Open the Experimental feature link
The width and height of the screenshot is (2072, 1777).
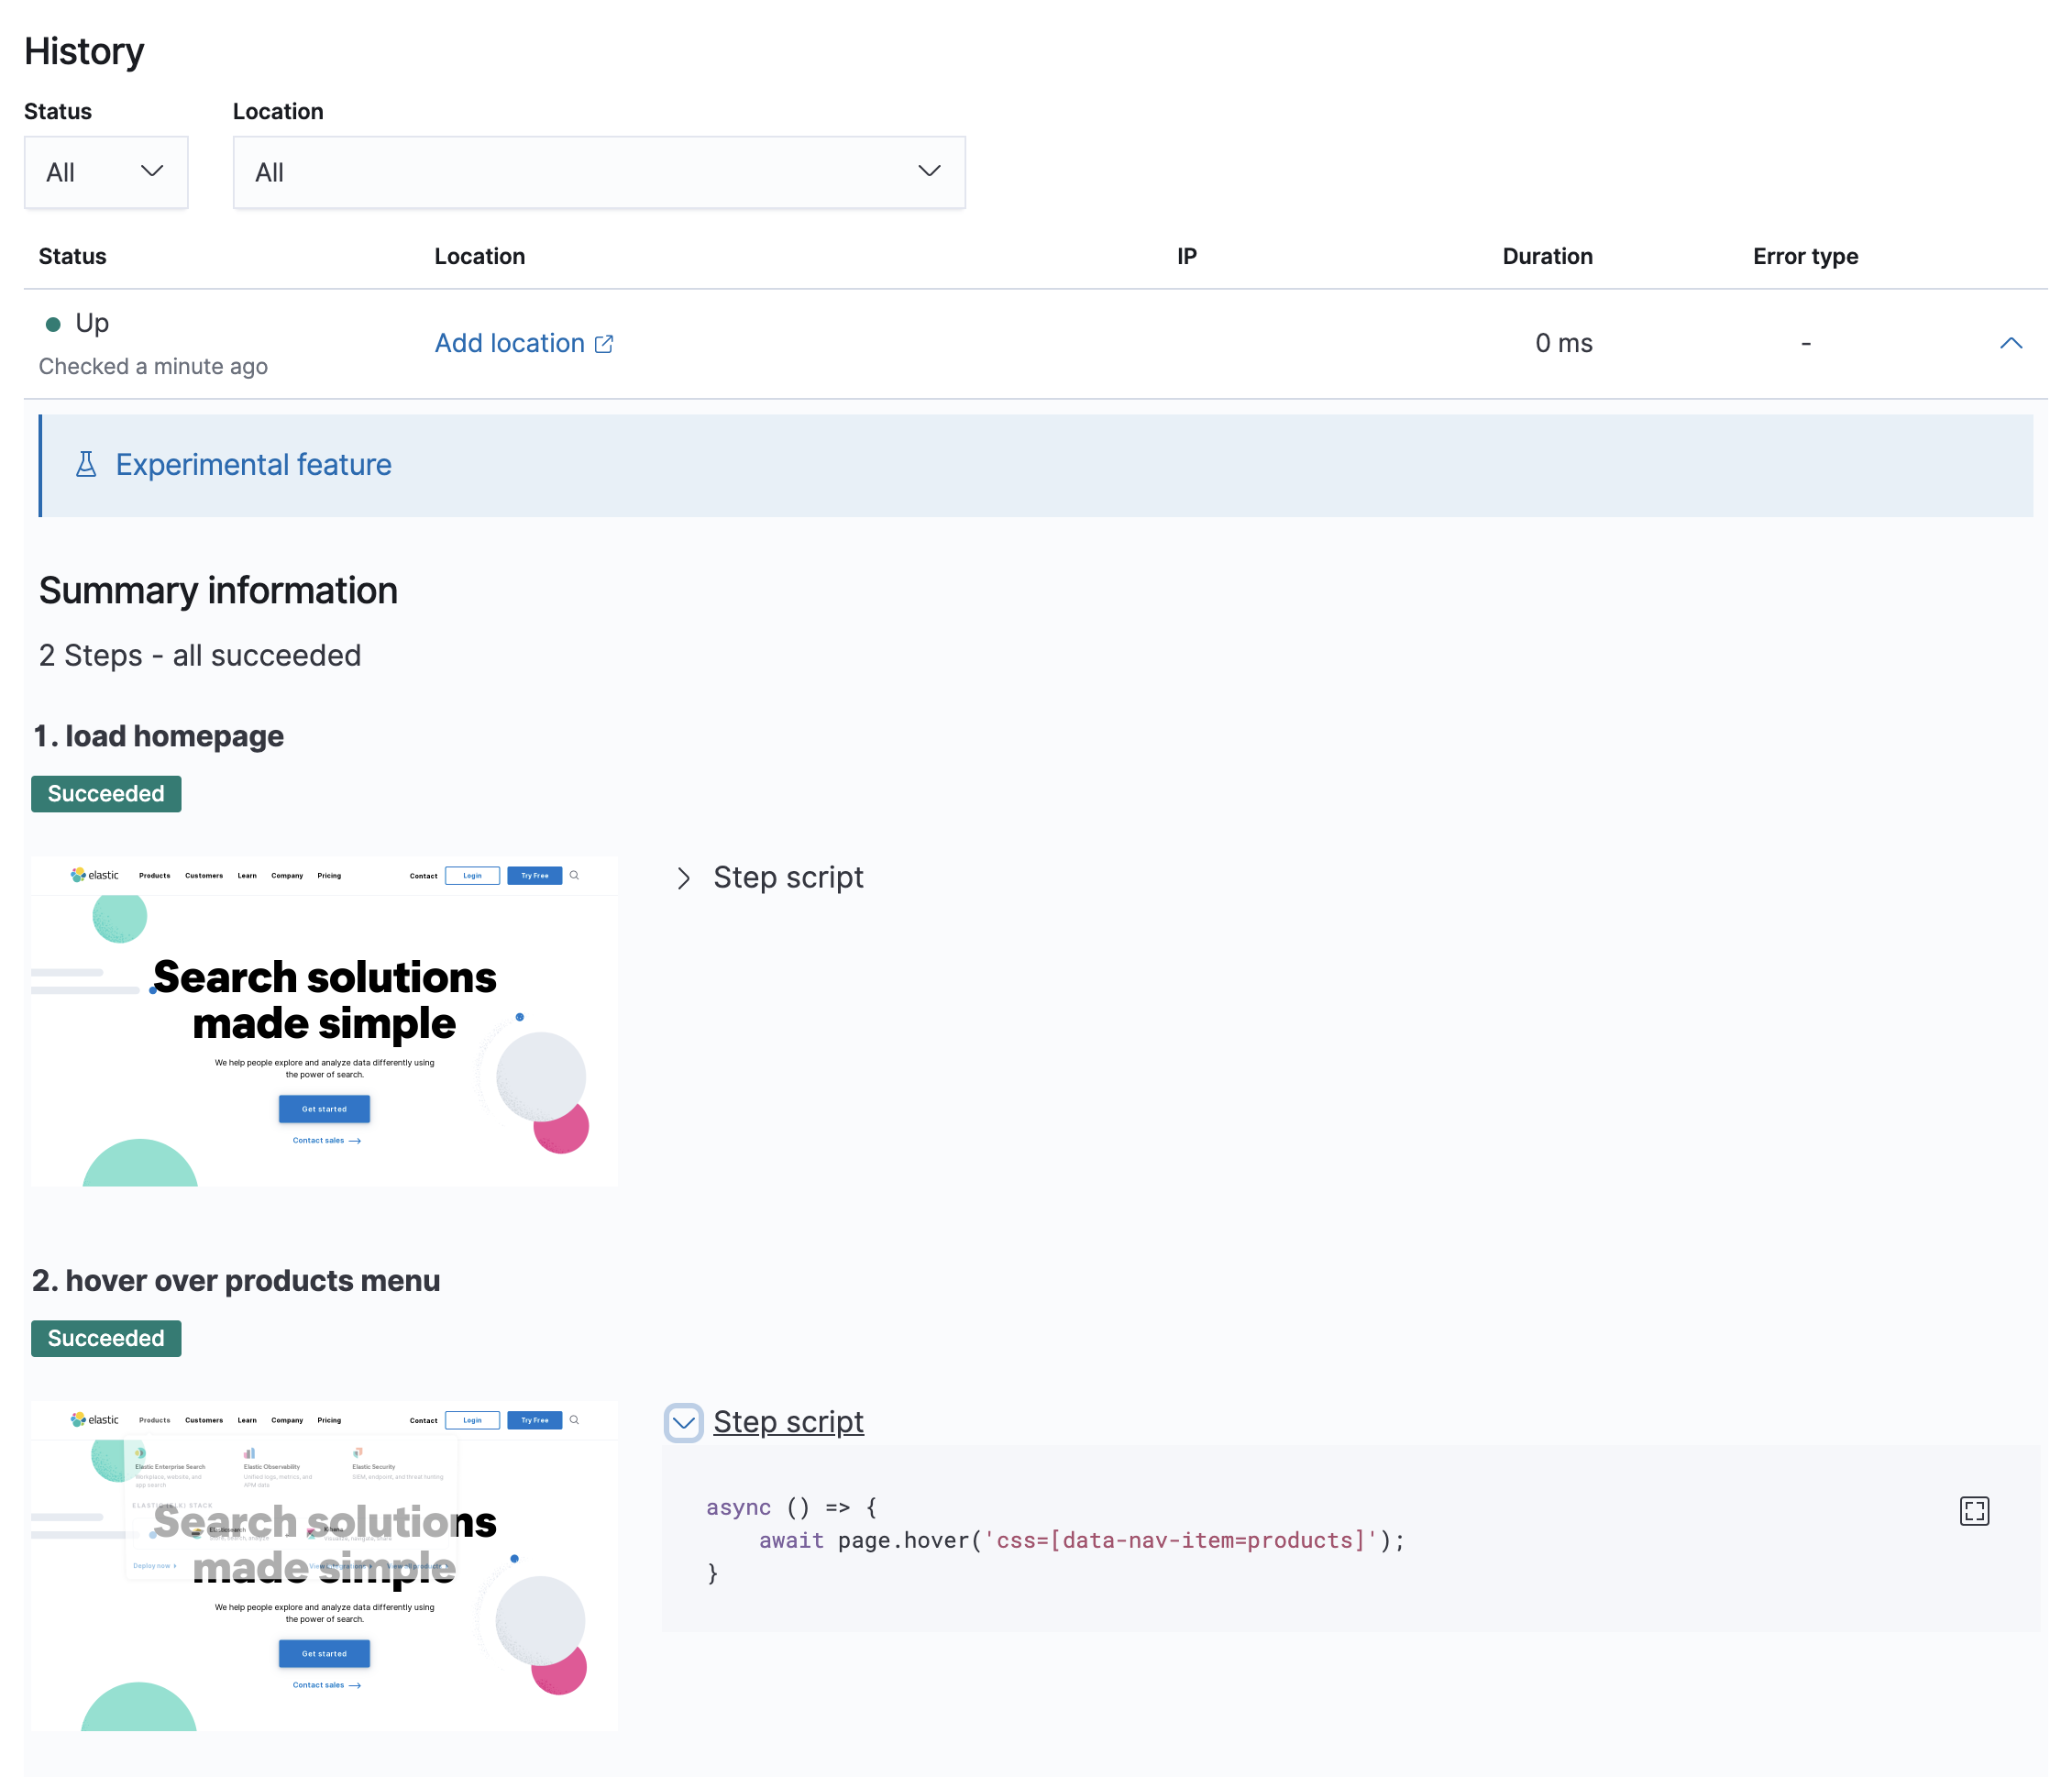click(252, 464)
